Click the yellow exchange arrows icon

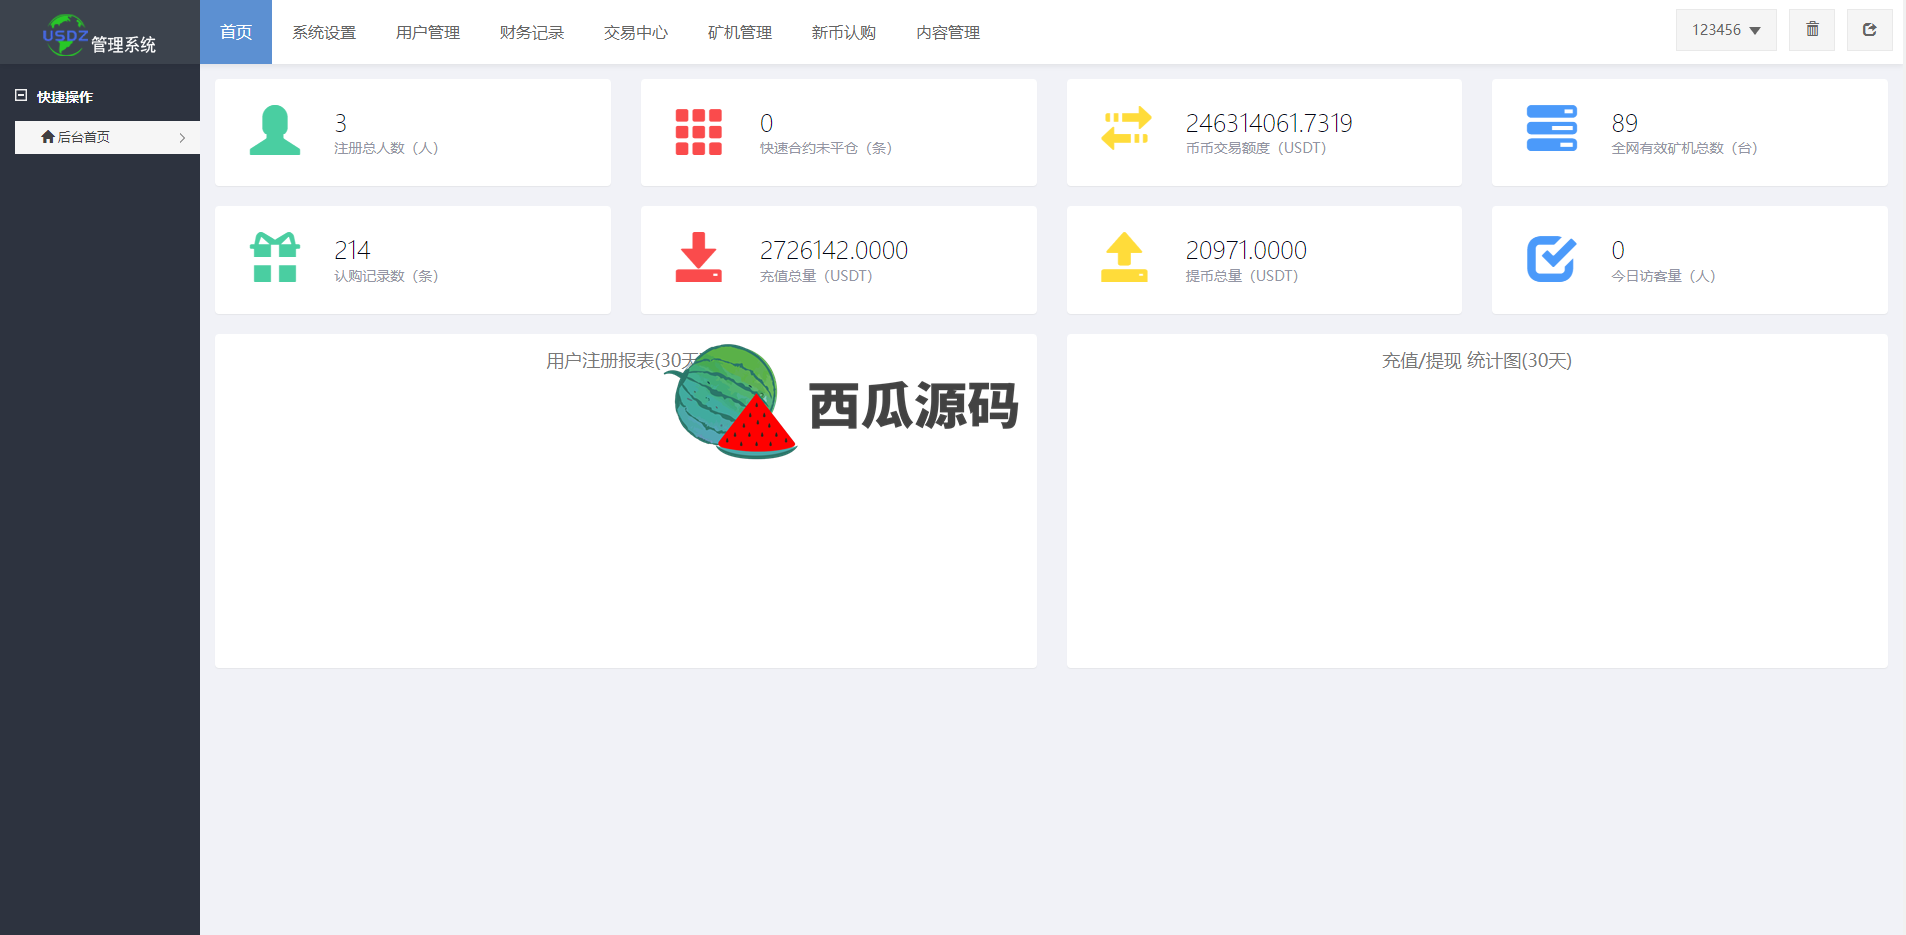[x=1126, y=129]
